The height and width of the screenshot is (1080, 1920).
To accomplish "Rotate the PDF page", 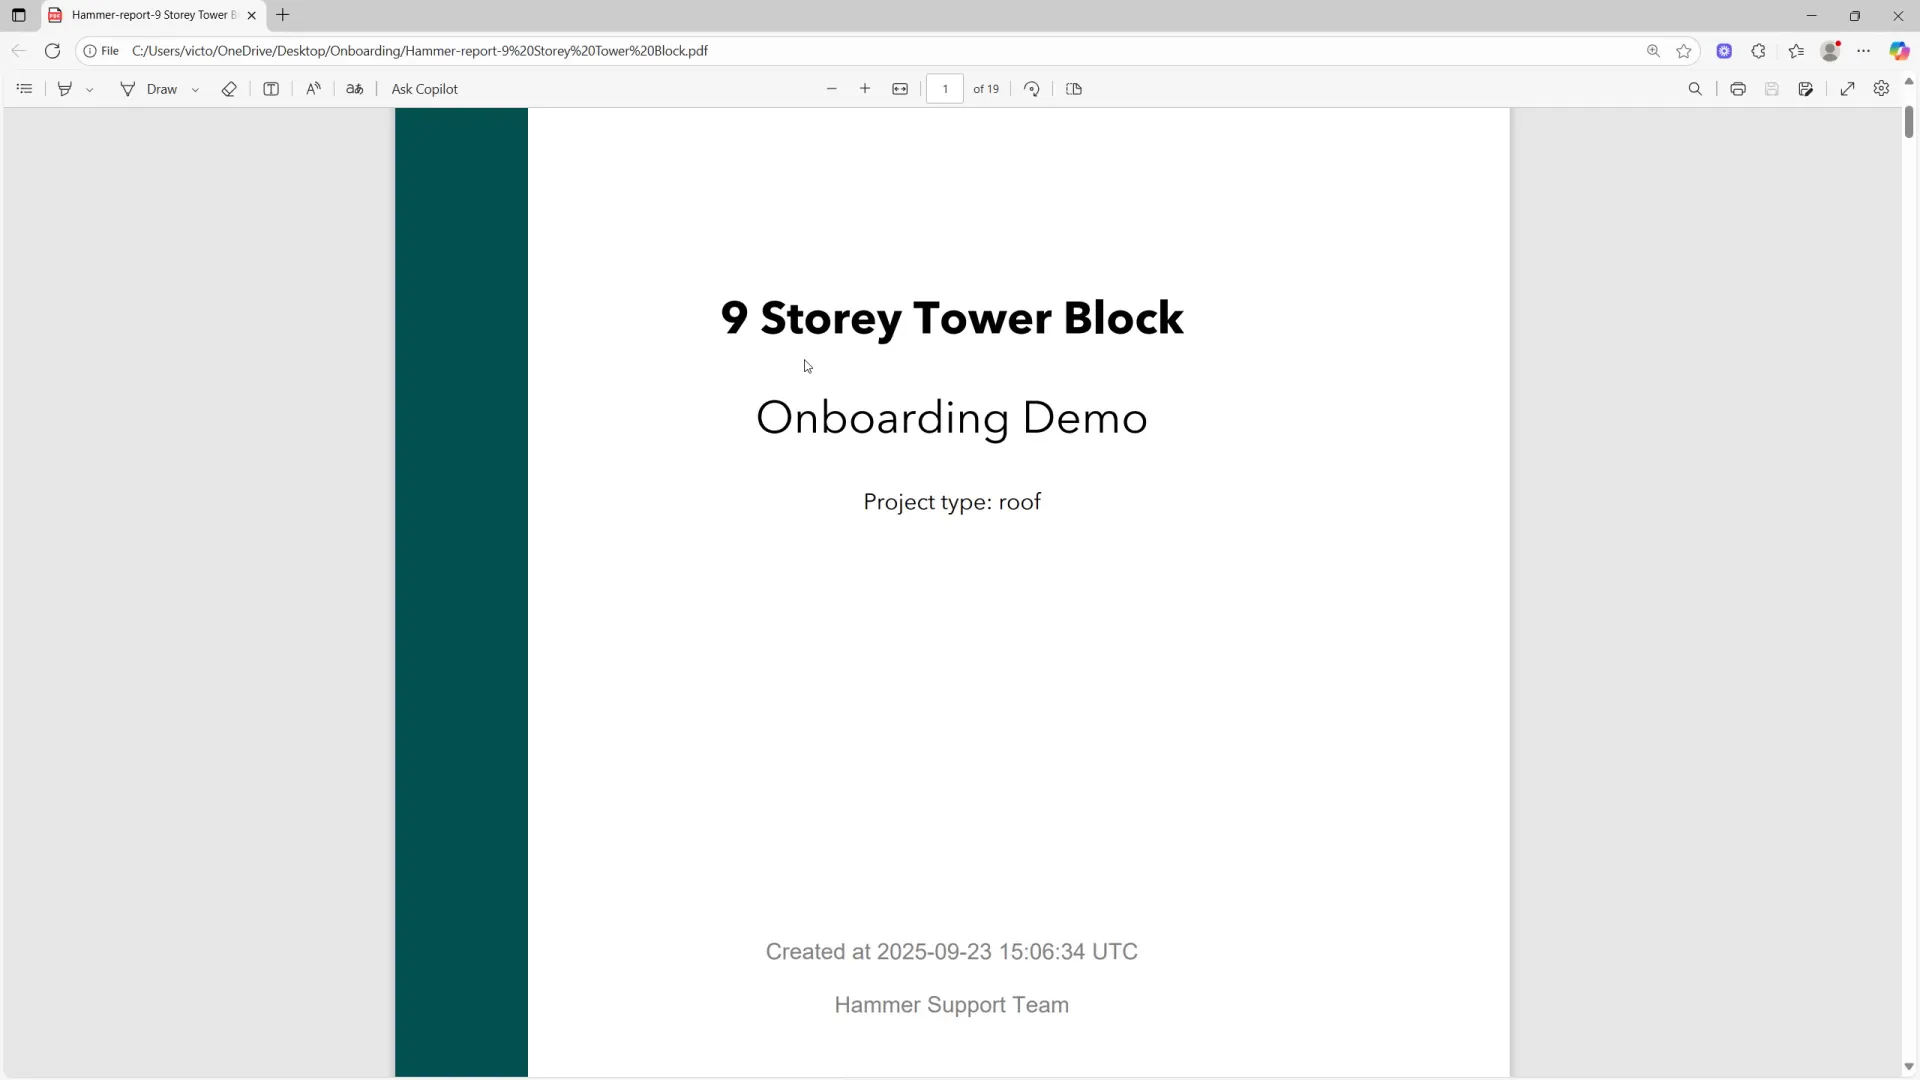I will pyautogui.click(x=1032, y=89).
